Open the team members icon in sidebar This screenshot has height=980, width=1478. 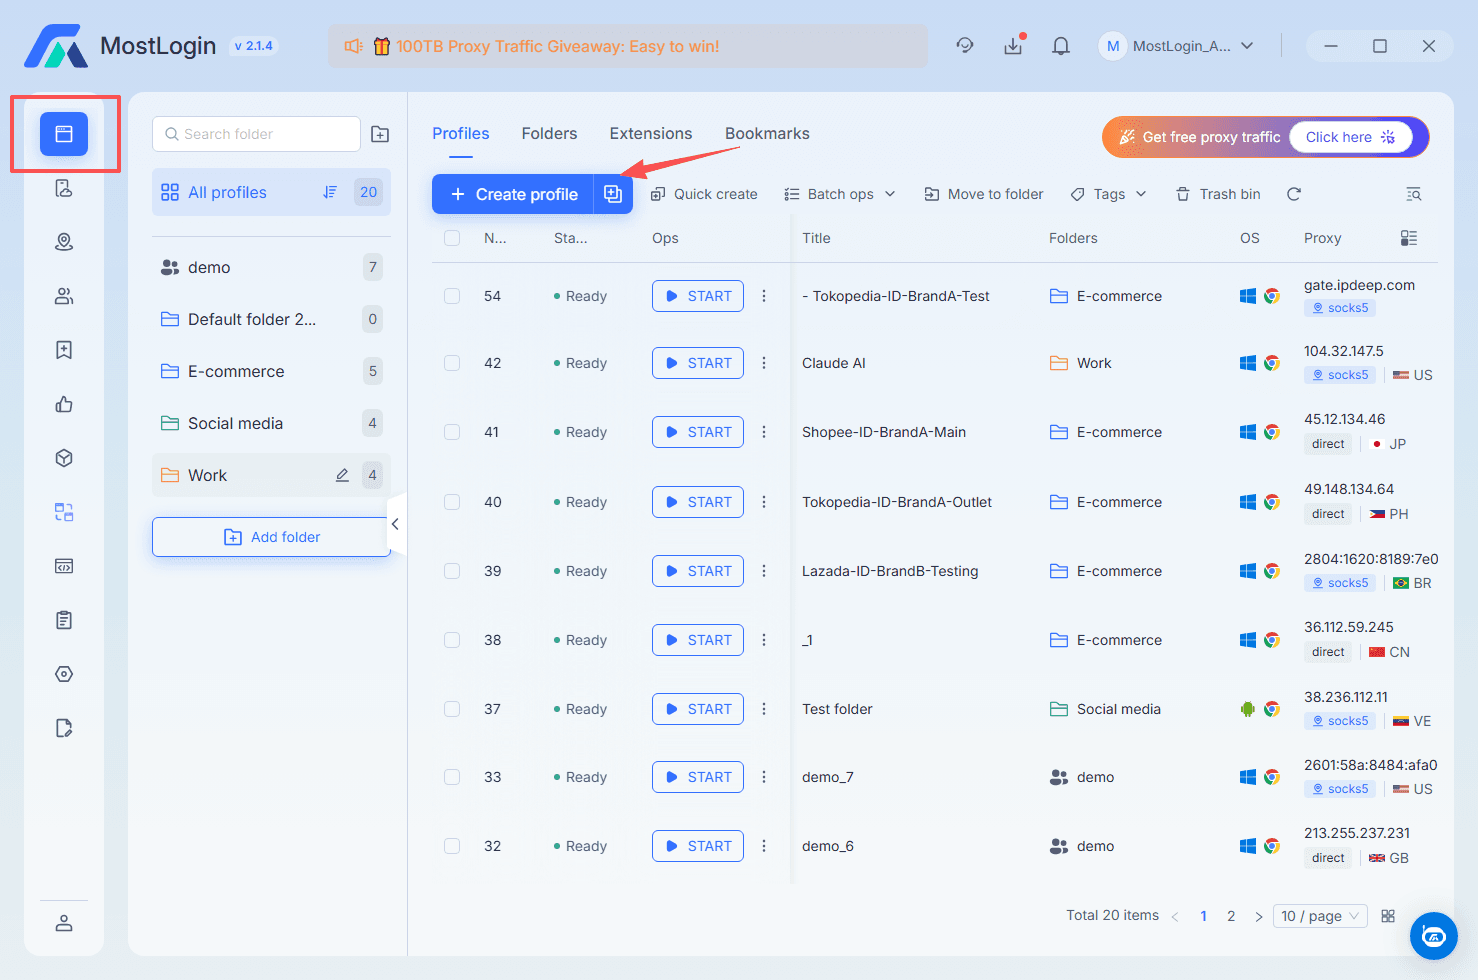coord(64,296)
